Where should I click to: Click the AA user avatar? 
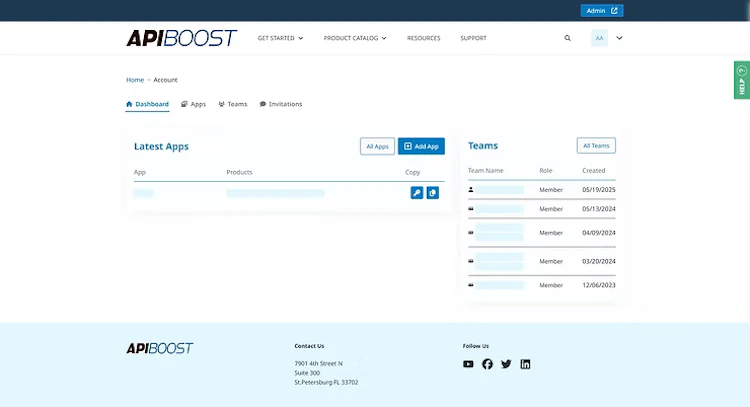click(x=599, y=38)
